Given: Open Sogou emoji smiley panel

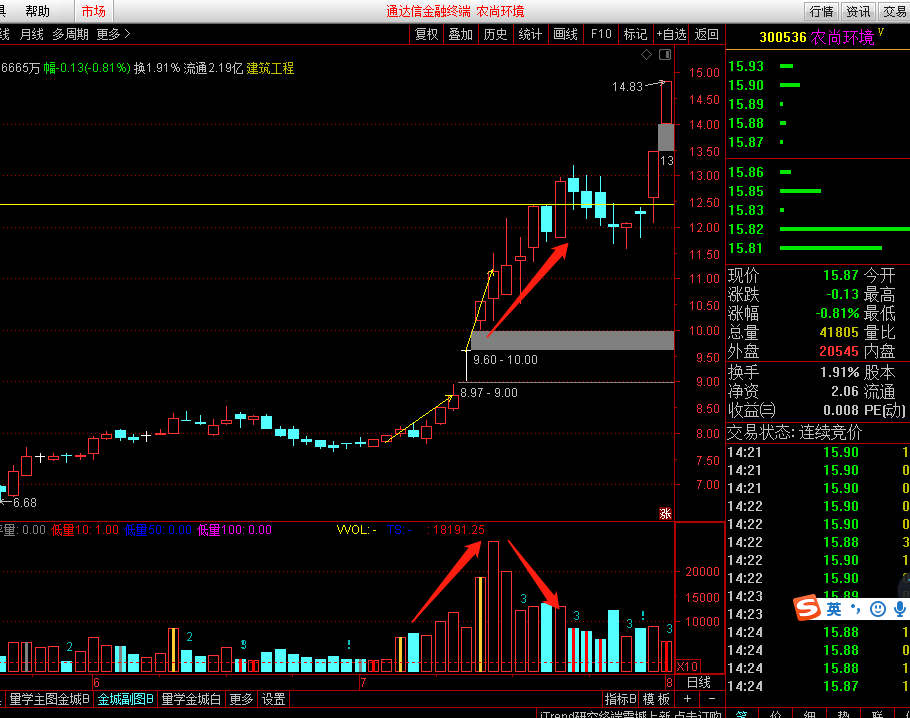Looking at the screenshot, I should pos(878,609).
